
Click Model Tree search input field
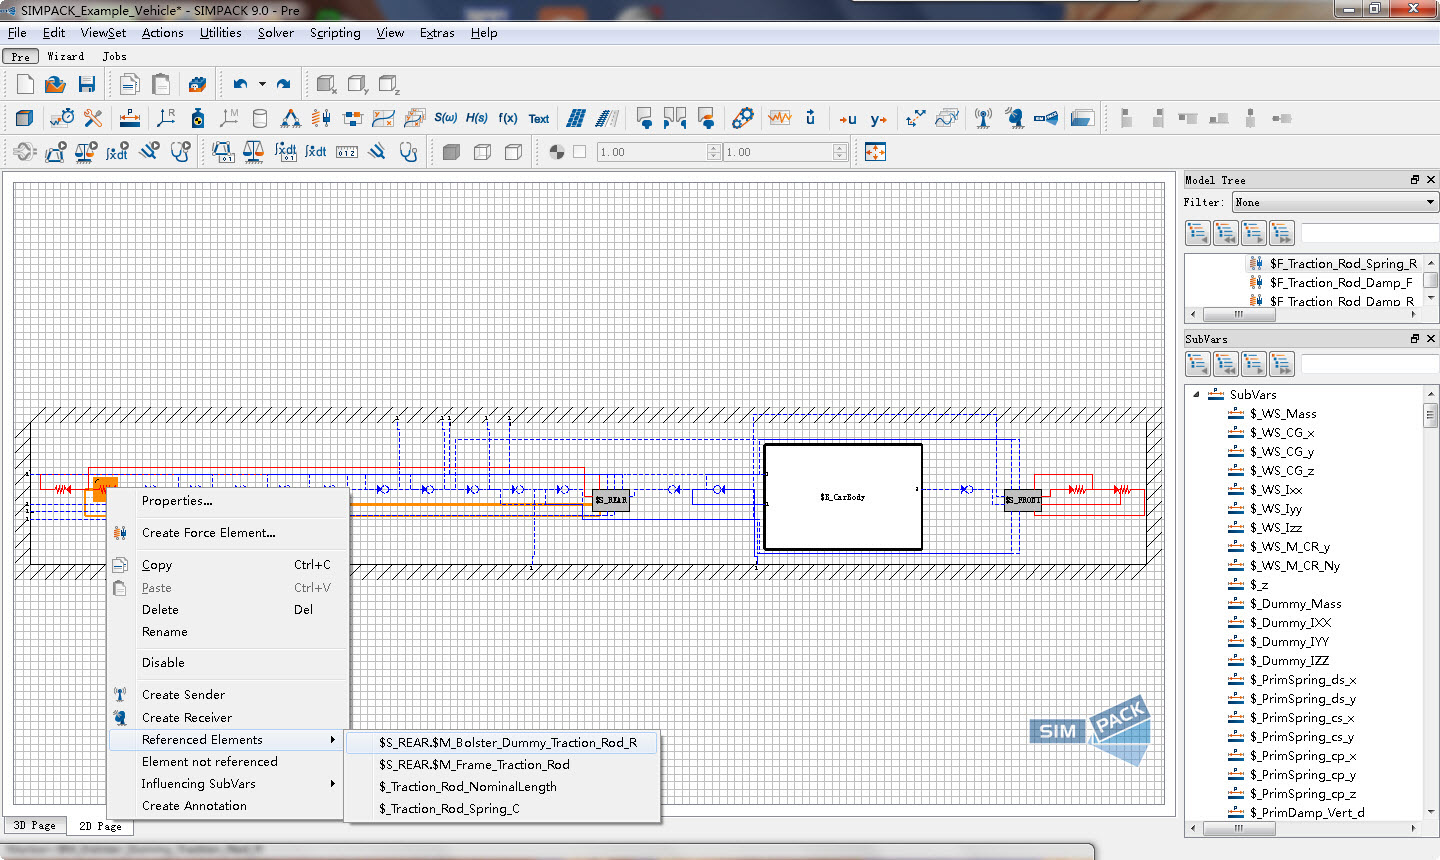coord(1369,233)
